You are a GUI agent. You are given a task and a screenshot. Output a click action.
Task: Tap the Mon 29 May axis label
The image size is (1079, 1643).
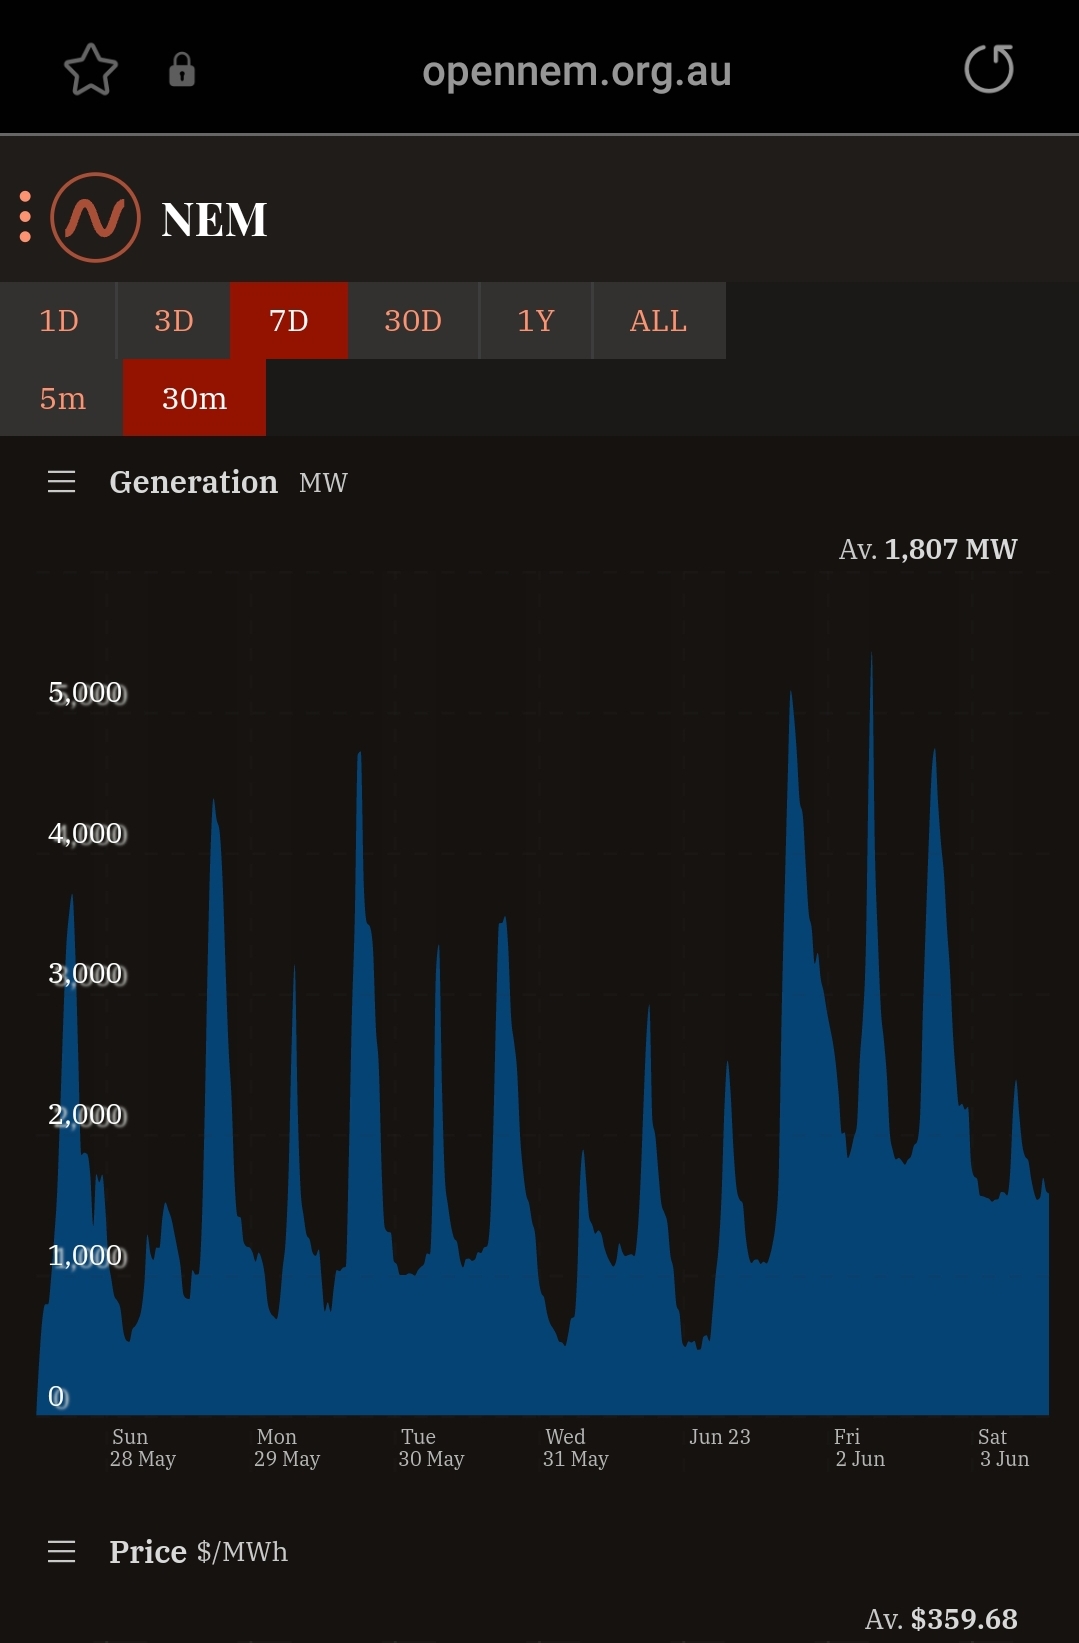click(x=287, y=1447)
